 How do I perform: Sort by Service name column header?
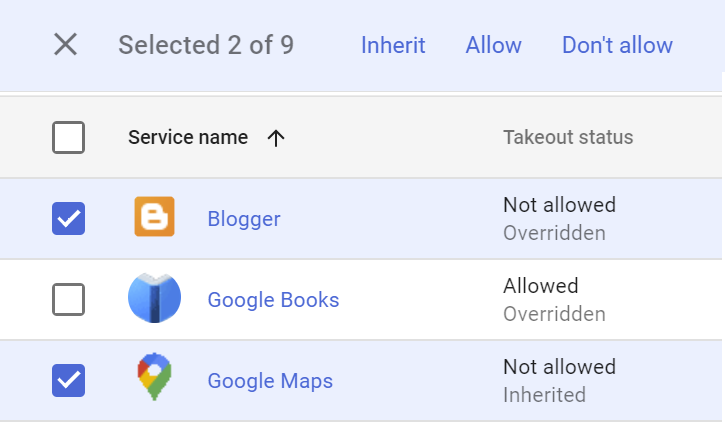(188, 137)
